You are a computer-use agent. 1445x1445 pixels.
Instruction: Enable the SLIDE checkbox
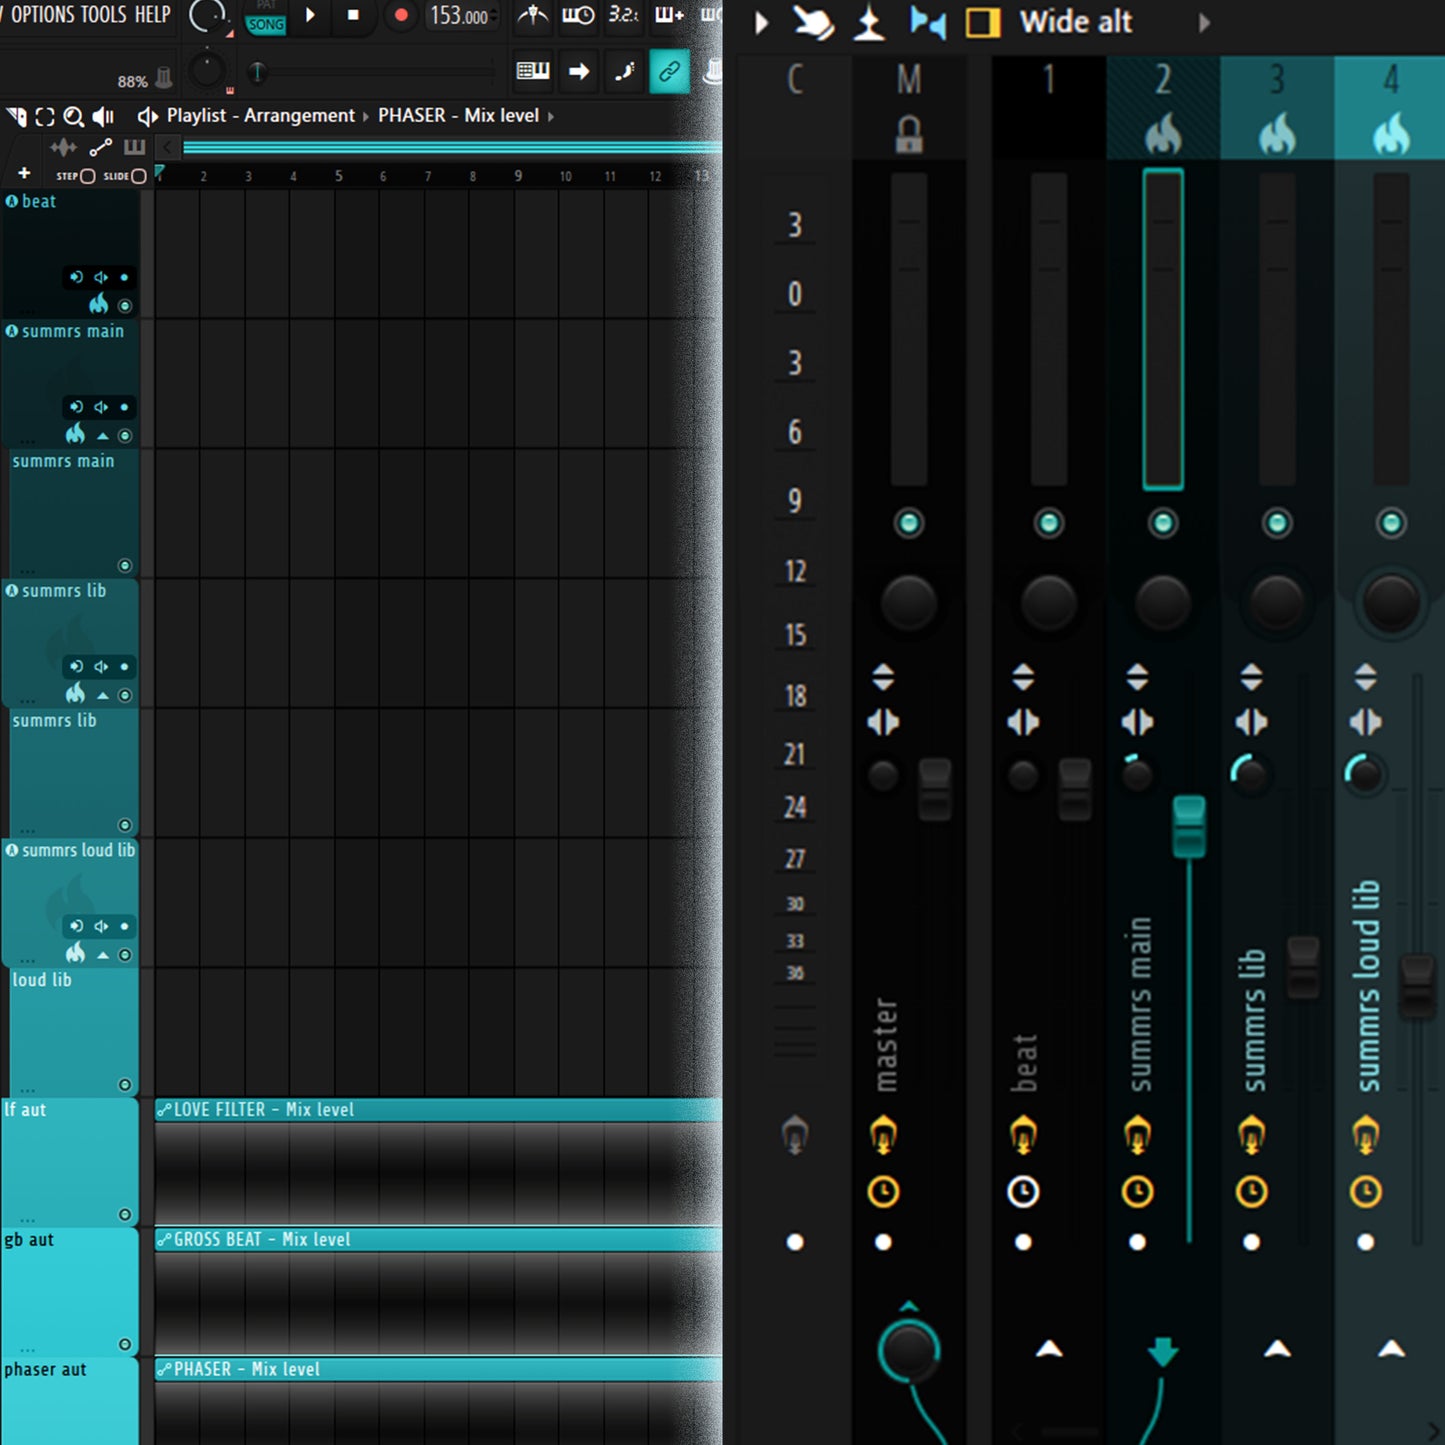(139, 176)
